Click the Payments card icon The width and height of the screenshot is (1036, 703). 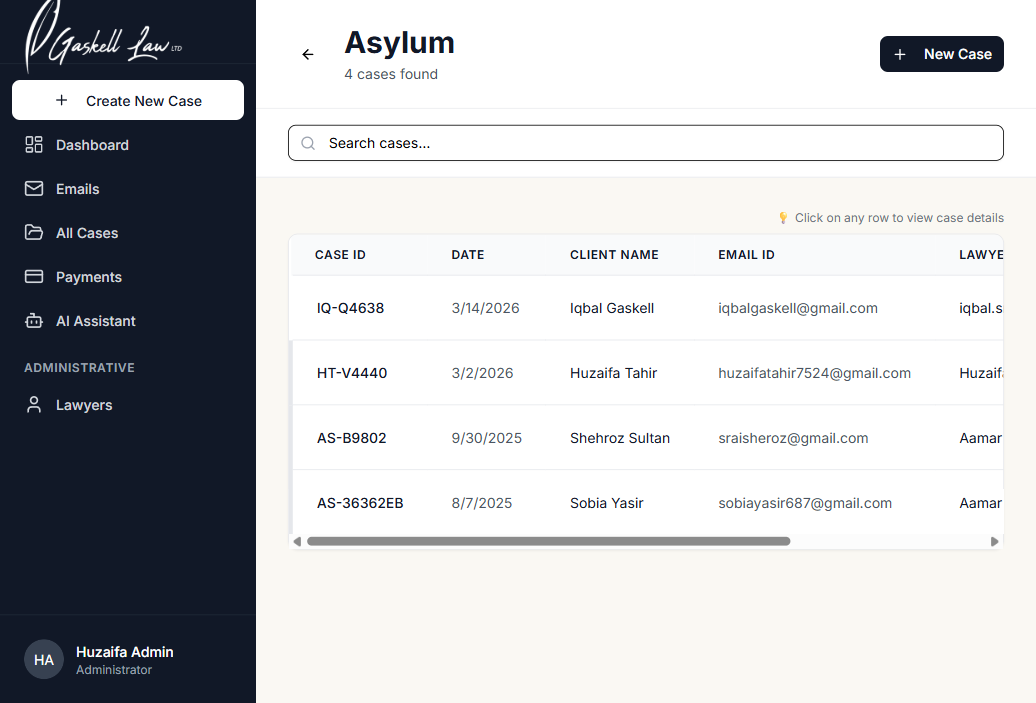click(x=34, y=277)
